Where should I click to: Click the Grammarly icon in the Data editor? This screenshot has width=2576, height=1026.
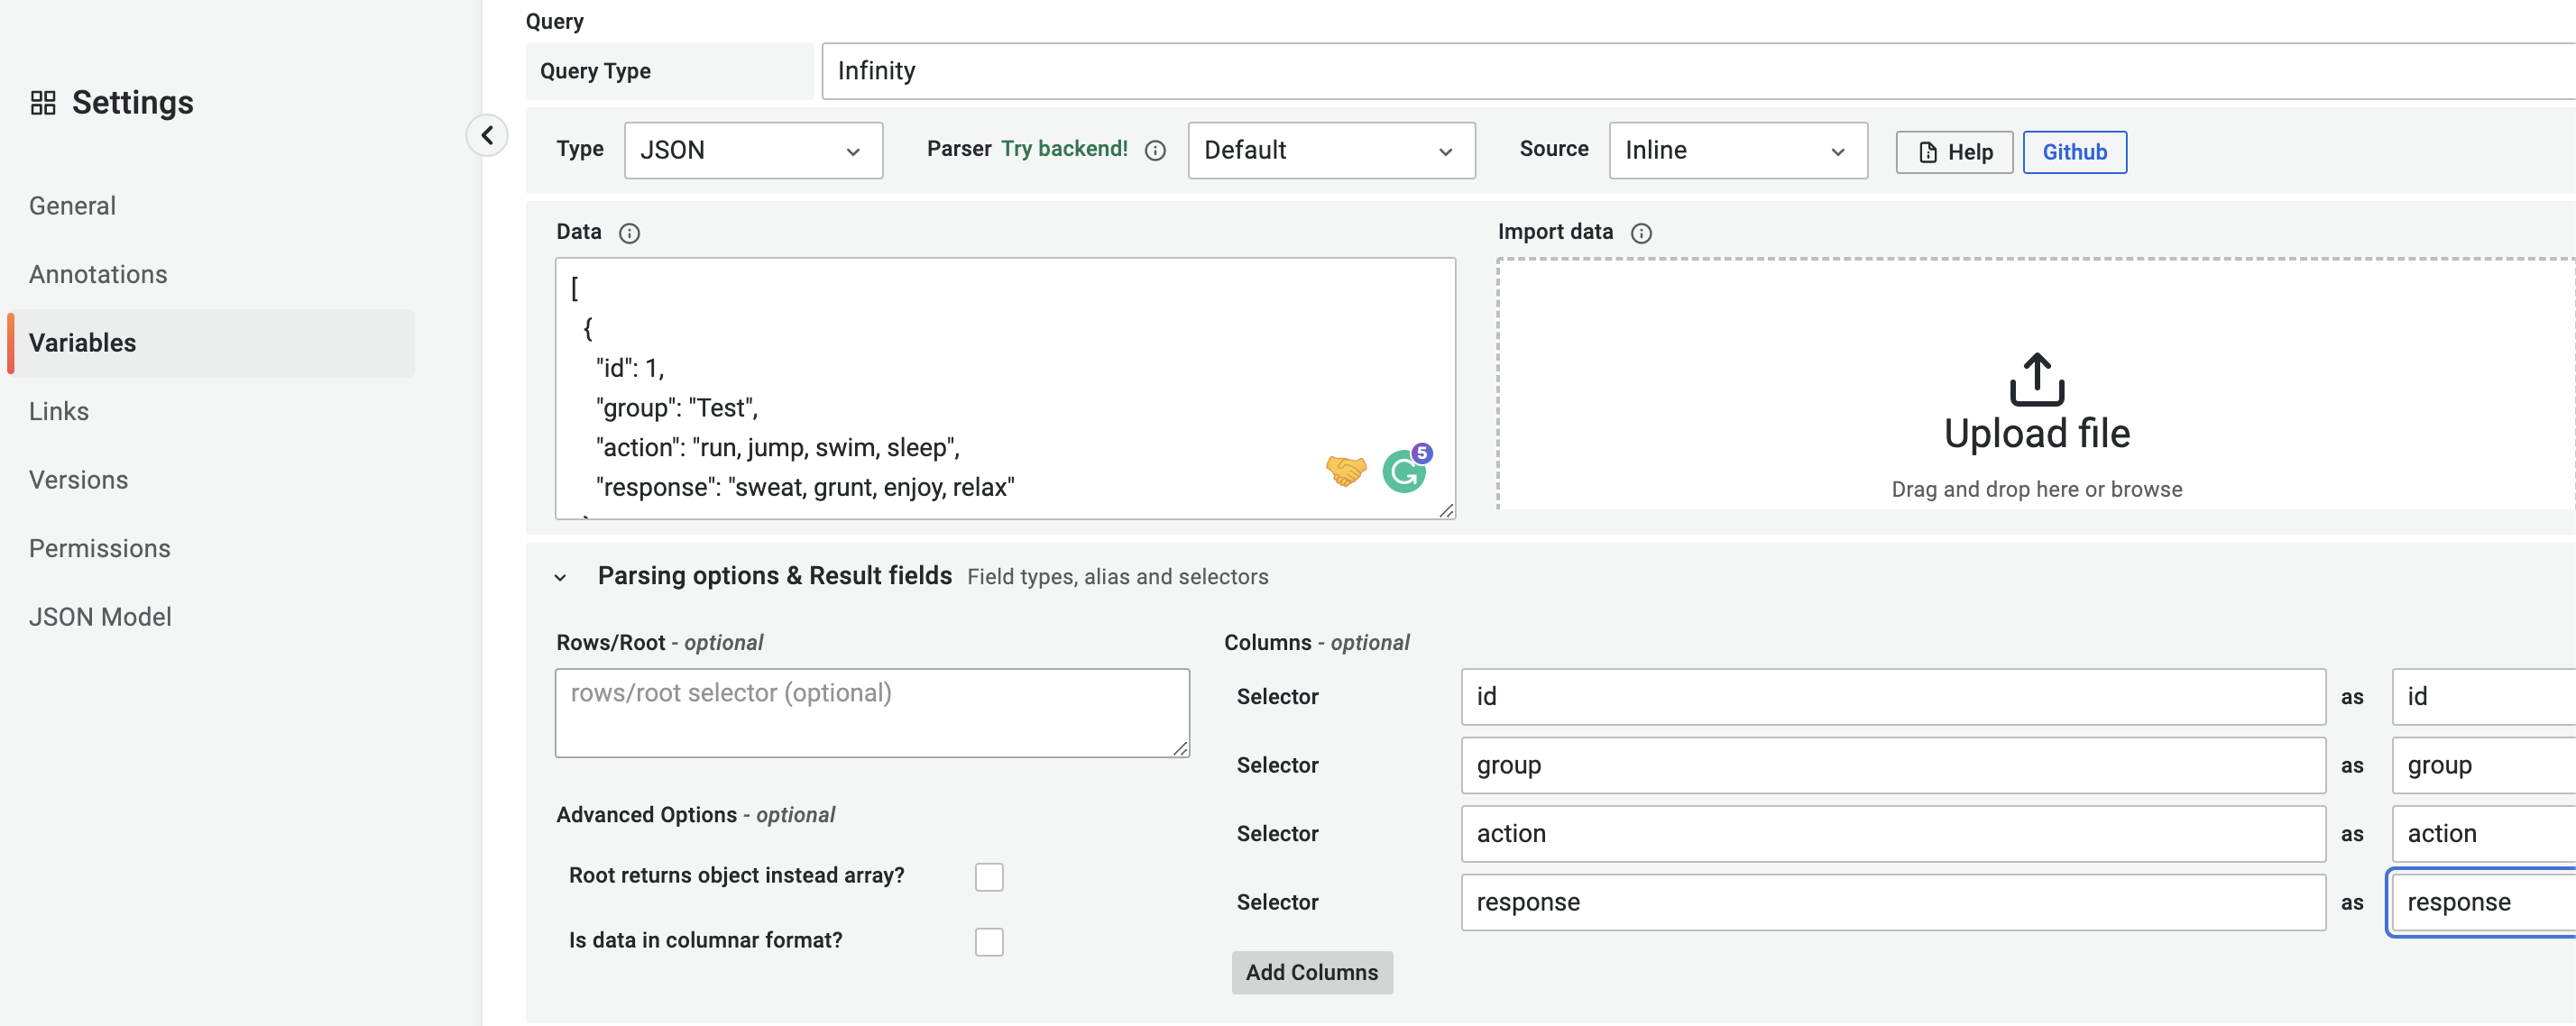pyautogui.click(x=1406, y=470)
